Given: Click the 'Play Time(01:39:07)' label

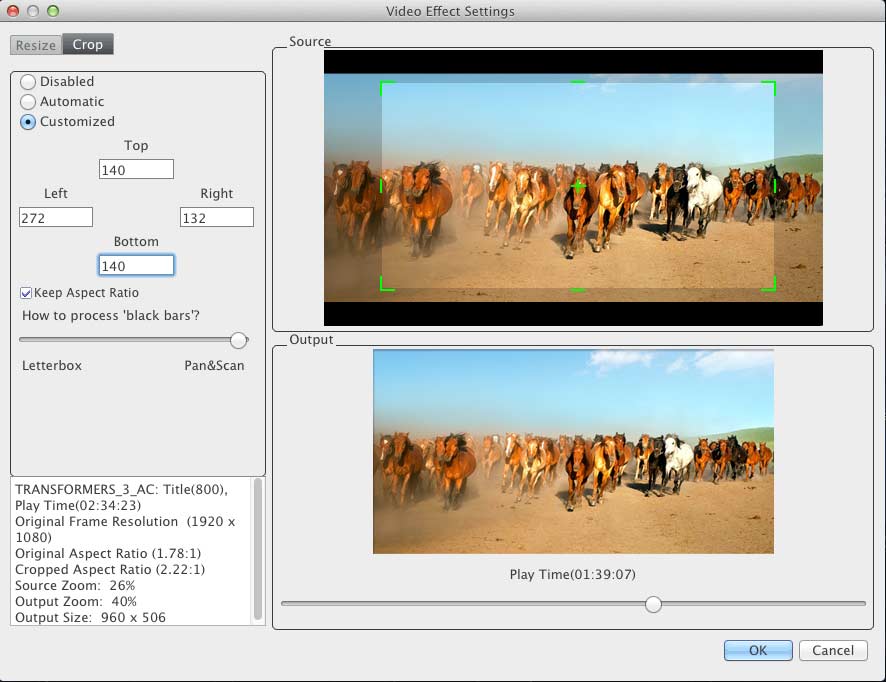Looking at the screenshot, I should tap(572, 575).
